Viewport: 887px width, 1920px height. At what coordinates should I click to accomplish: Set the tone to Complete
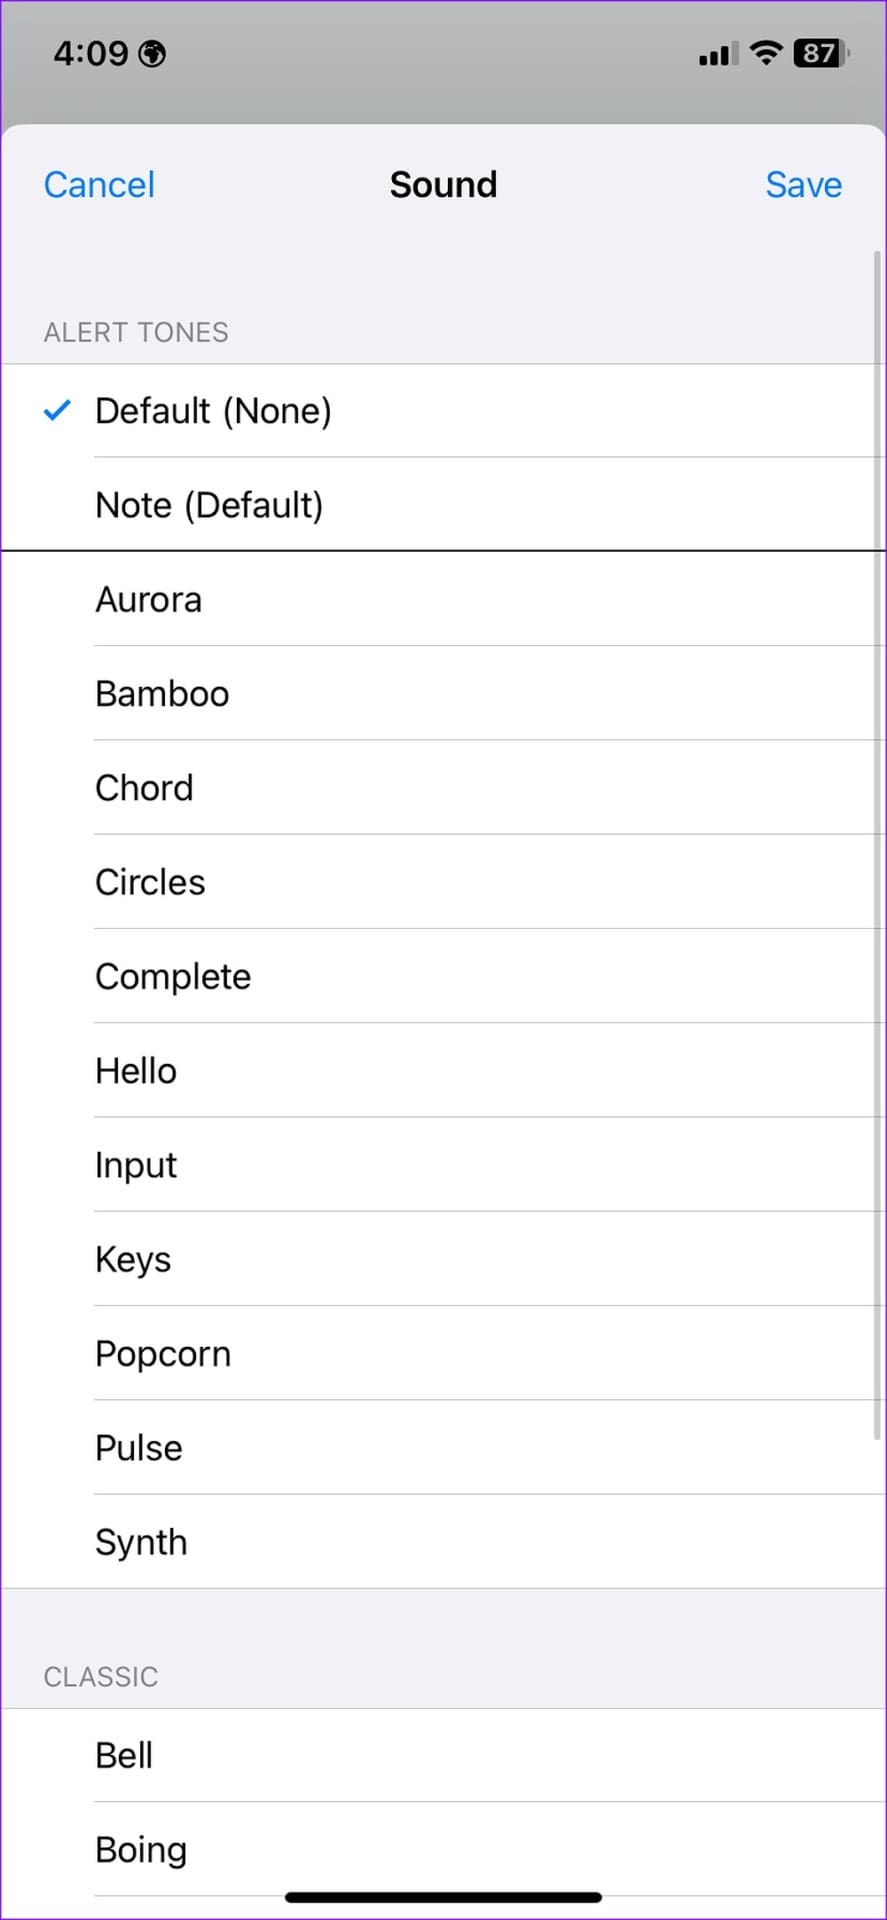click(x=443, y=976)
